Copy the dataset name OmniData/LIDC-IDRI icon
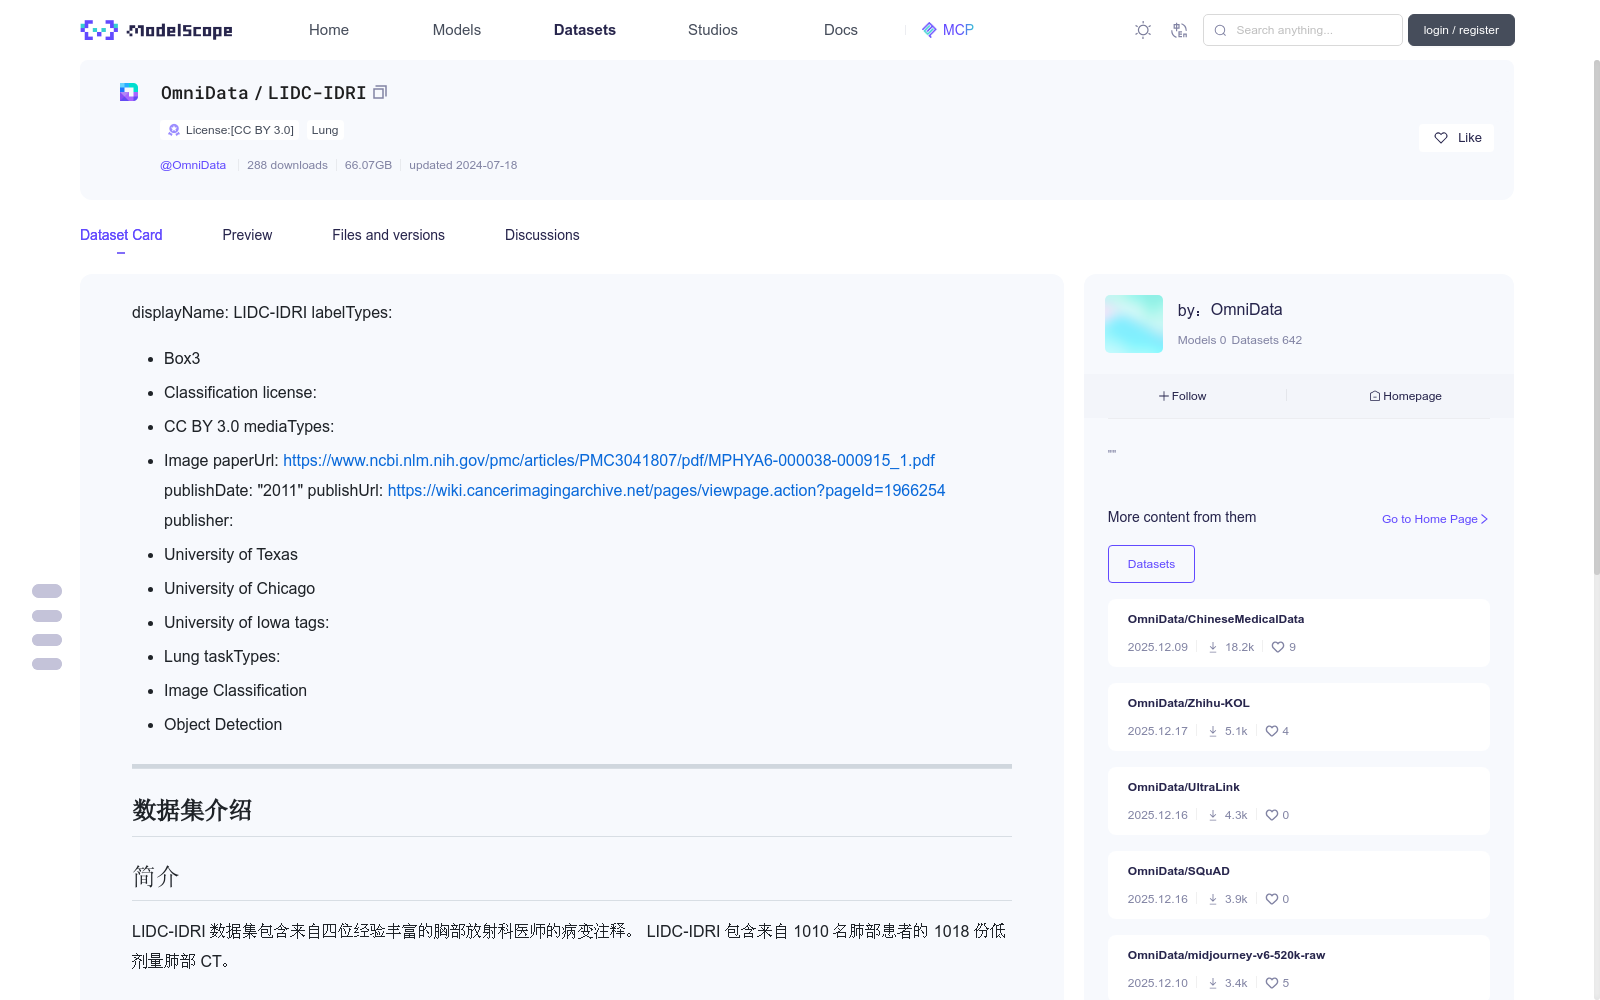 tap(380, 92)
